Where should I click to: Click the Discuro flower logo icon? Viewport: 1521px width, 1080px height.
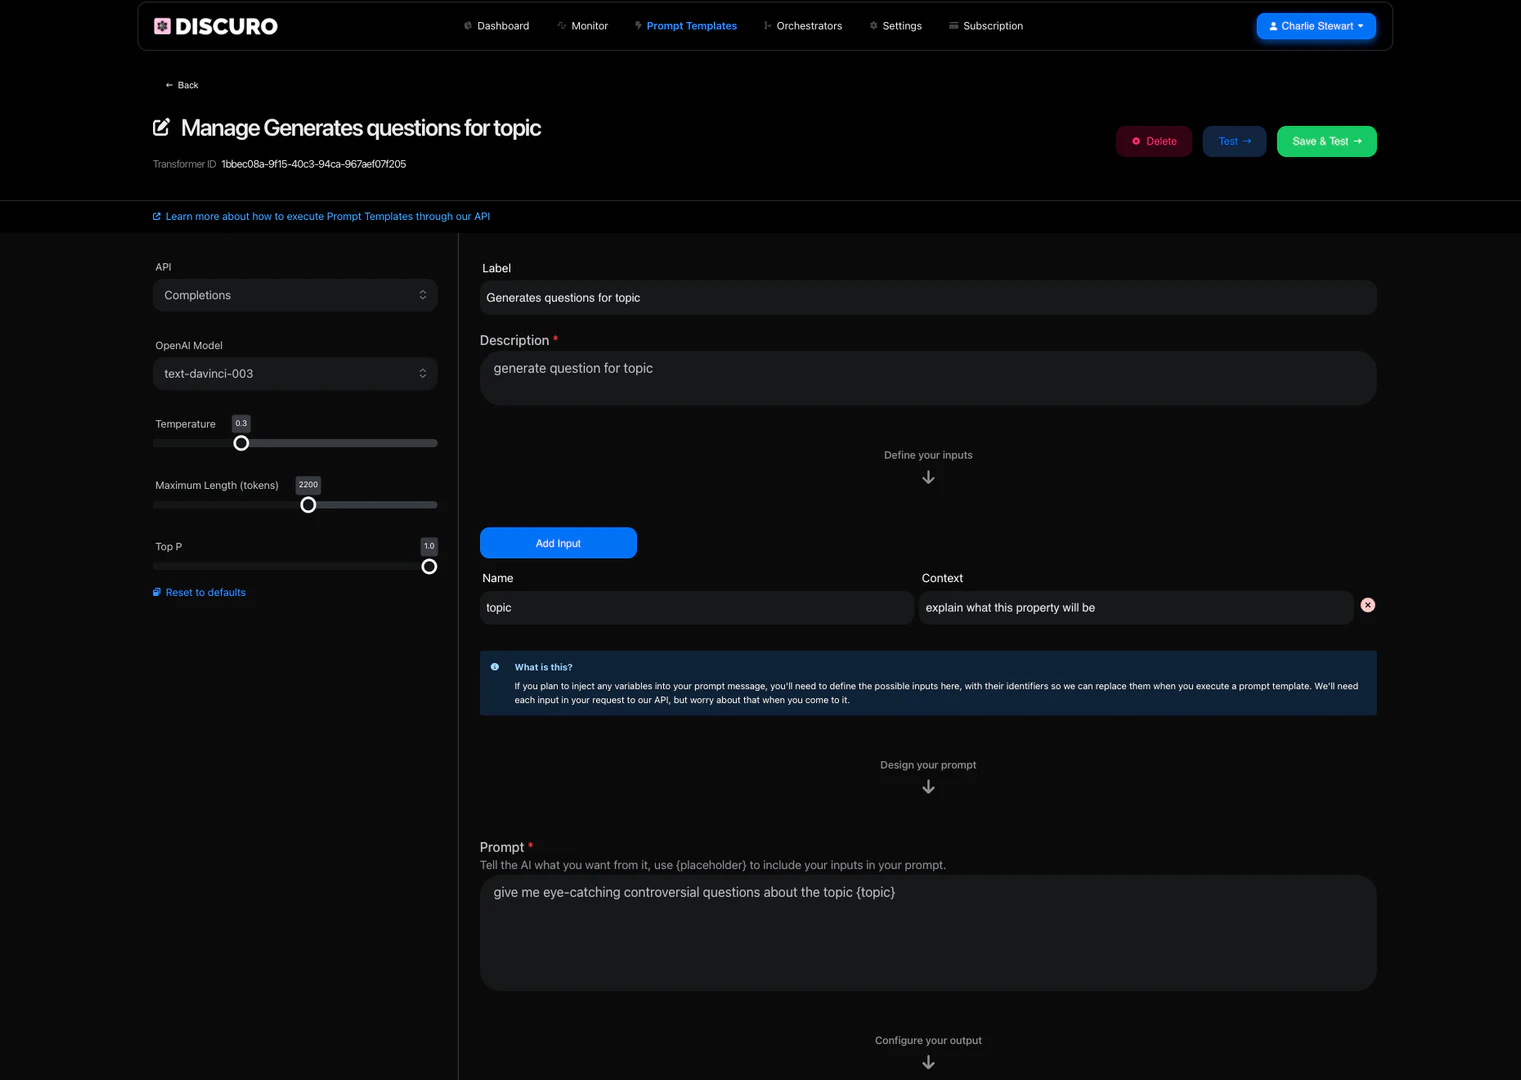pyautogui.click(x=161, y=25)
